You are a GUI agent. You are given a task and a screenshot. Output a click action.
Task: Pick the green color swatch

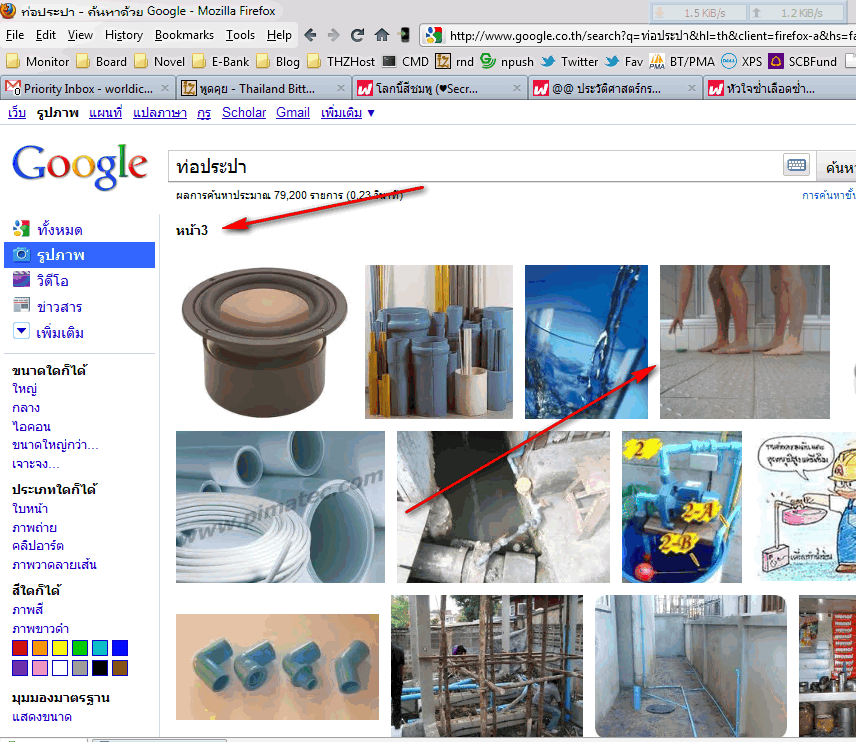[80, 648]
